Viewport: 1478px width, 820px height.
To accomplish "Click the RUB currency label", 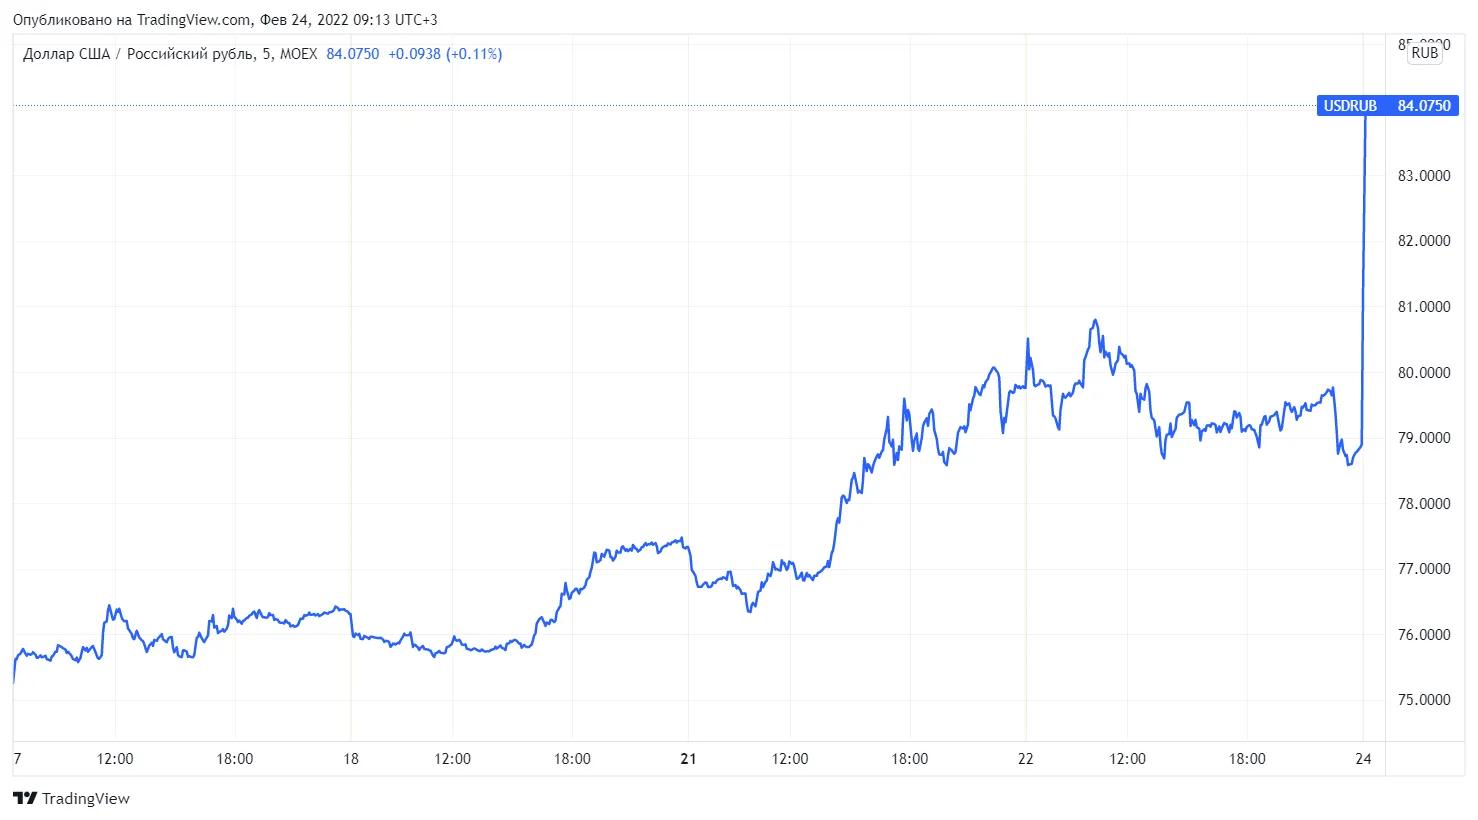I will point(1424,53).
